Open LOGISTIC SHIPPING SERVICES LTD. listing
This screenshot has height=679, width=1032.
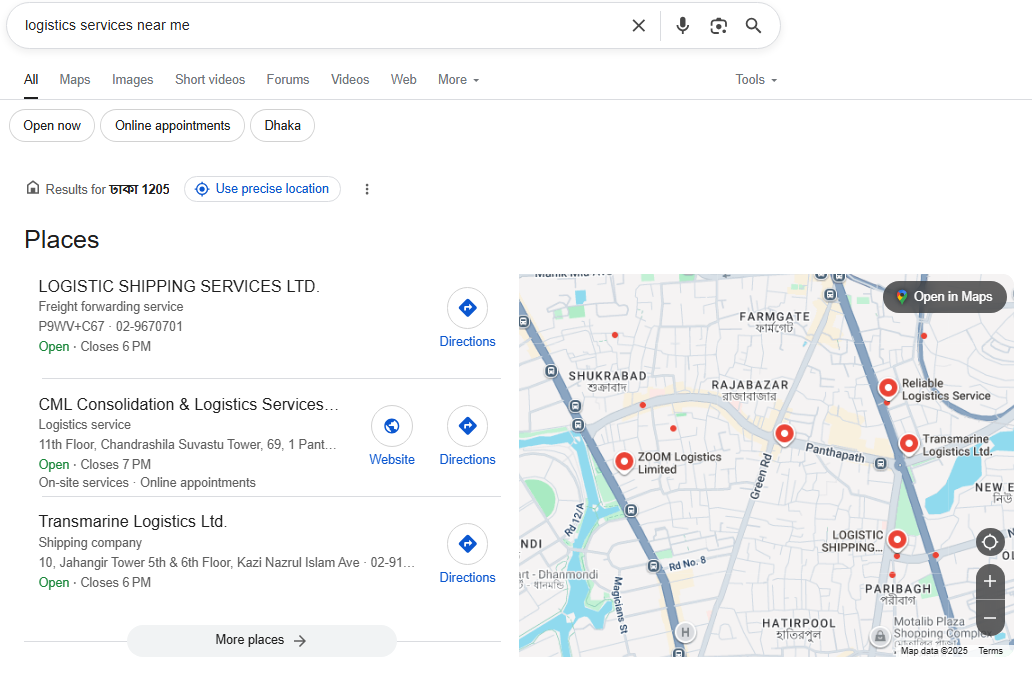click(179, 286)
